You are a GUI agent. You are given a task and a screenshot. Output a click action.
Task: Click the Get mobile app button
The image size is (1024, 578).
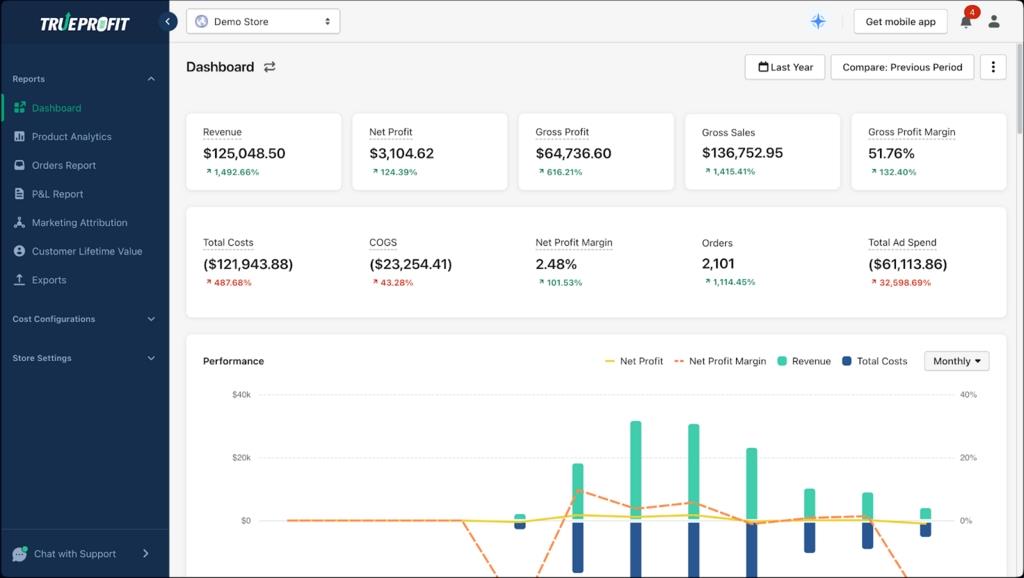(x=900, y=22)
